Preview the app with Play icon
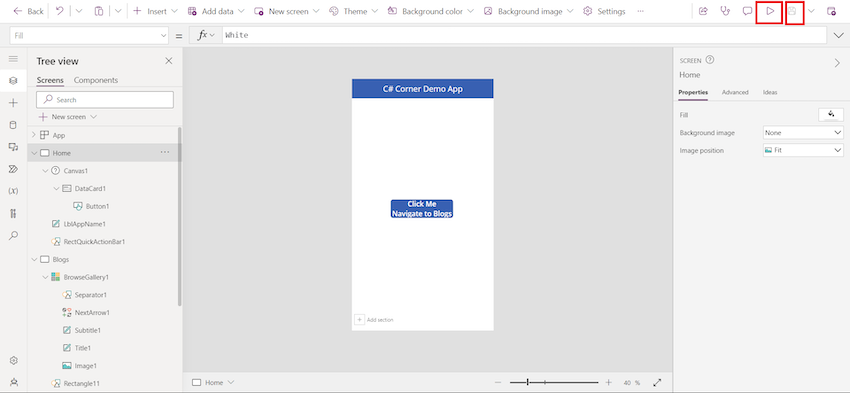The height and width of the screenshot is (393, 850). click(770, 11)
